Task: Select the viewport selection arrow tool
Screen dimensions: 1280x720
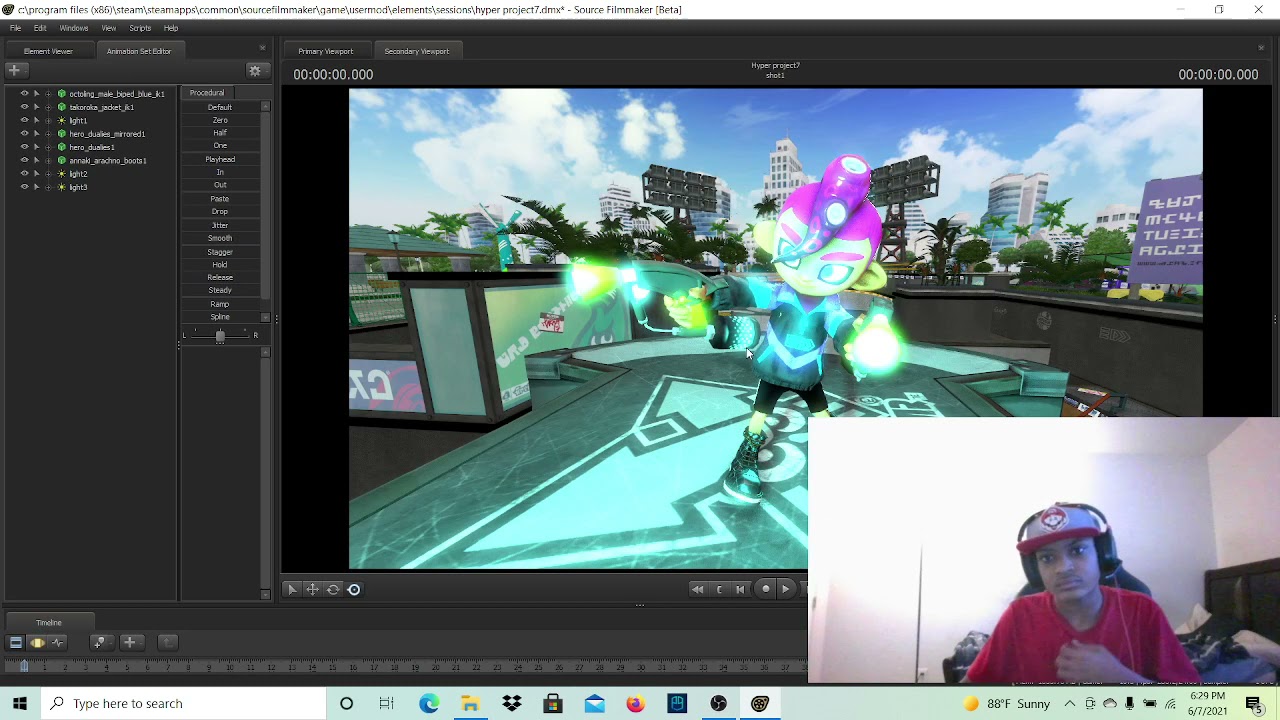Action: pos(292,590)
